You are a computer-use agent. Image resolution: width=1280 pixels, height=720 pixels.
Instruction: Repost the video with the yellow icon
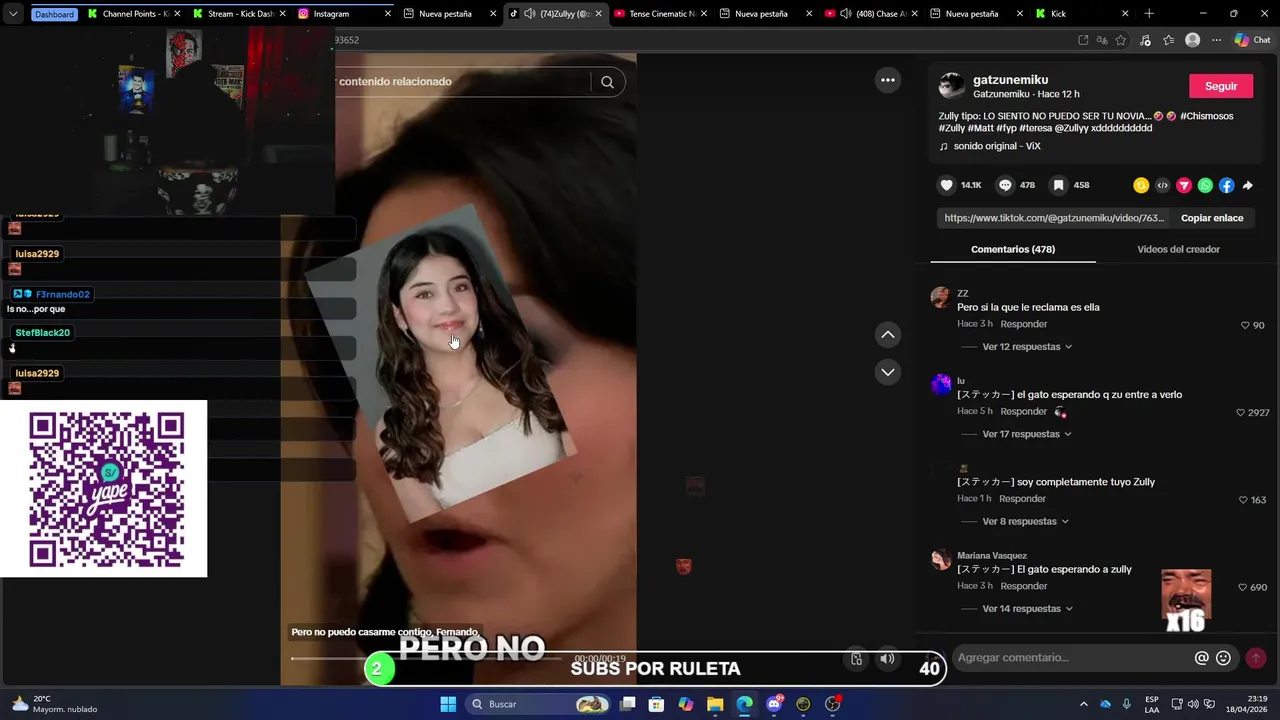point(1141,185)
